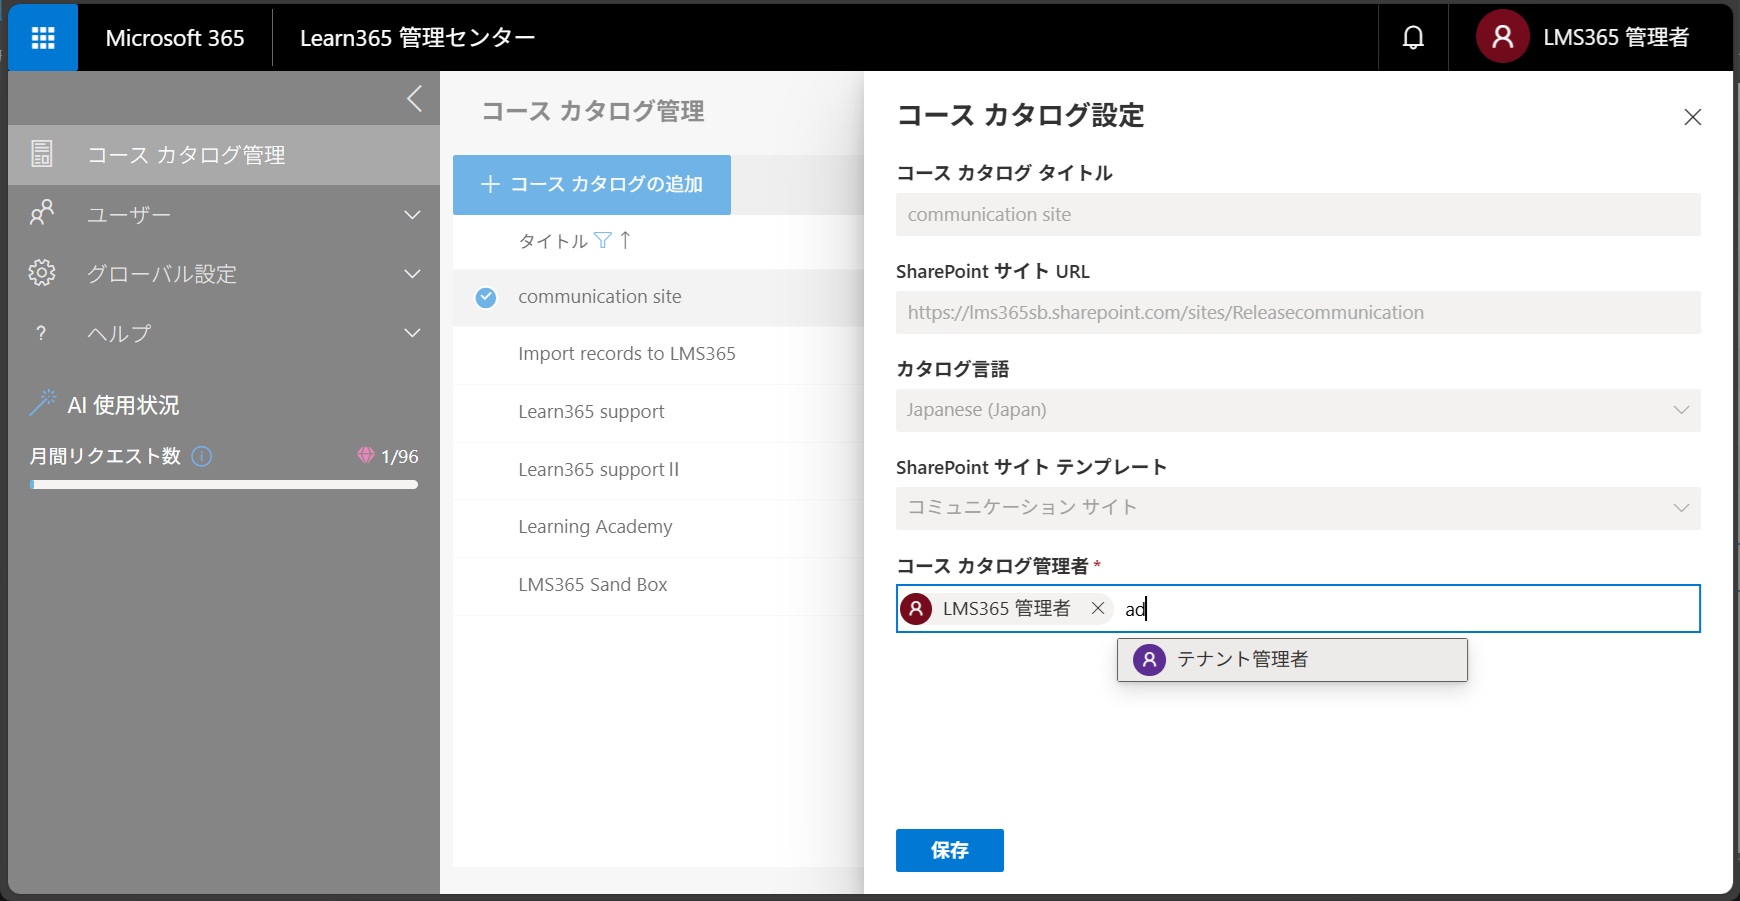Select コース カタログ管理 in the sidebar

click(x=224, y=155)
